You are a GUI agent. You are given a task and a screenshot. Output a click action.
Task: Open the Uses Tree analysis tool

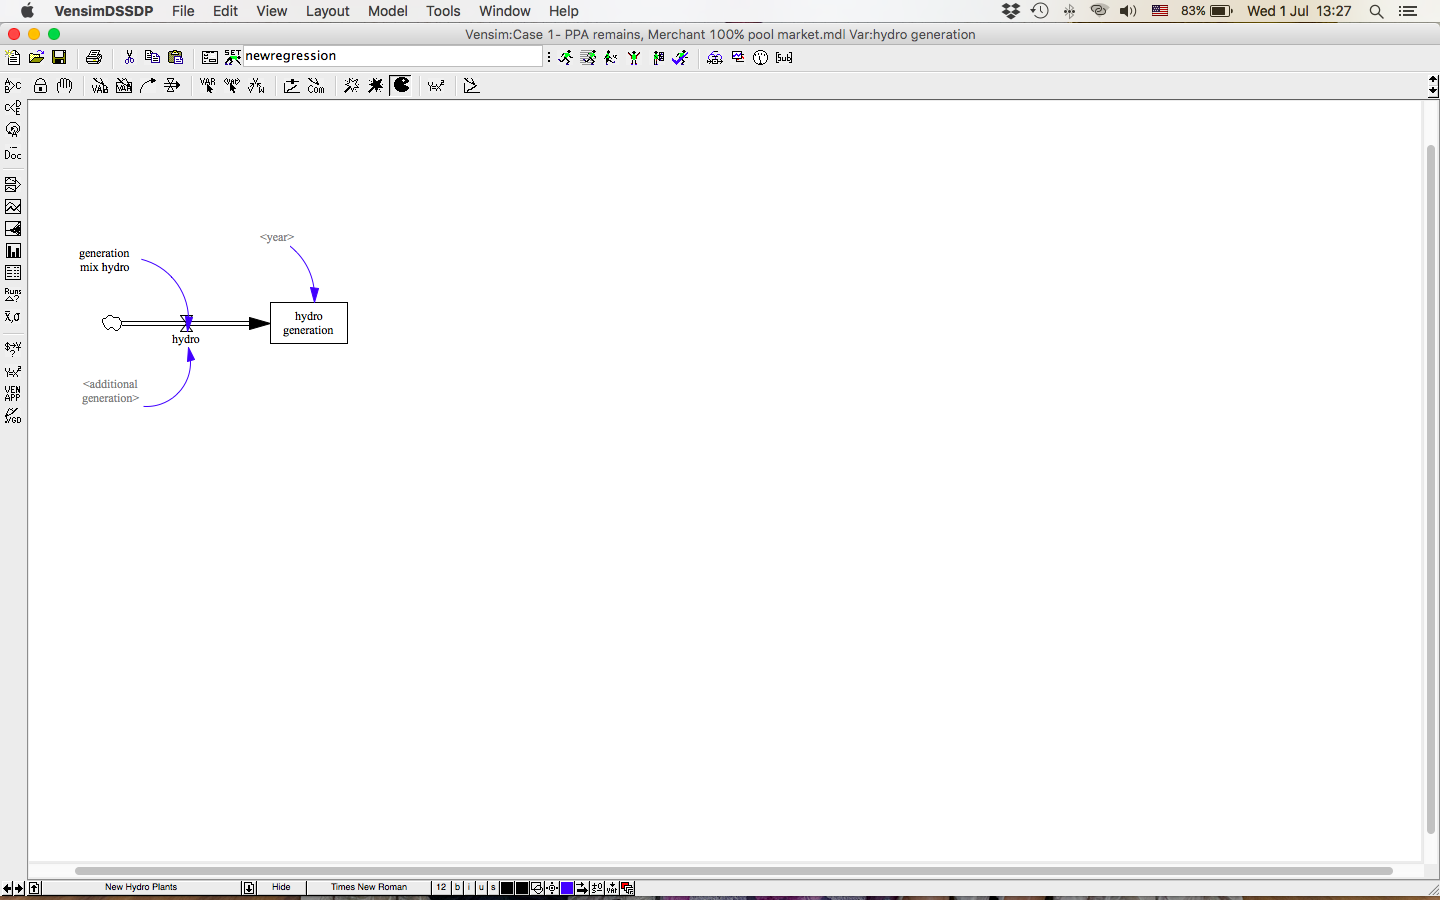[x=13, y=107]
